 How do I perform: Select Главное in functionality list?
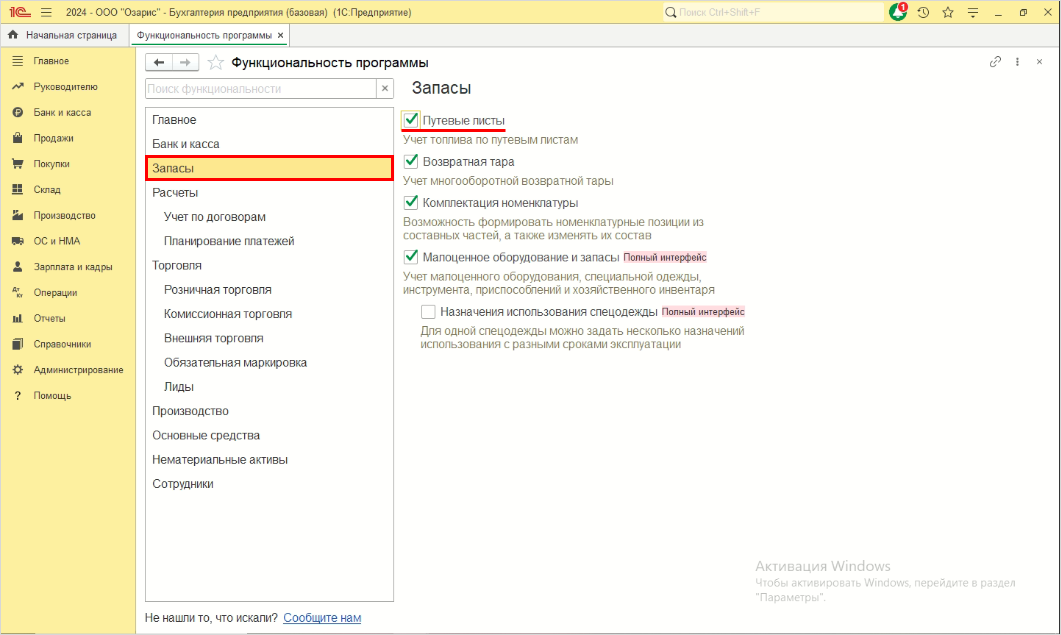[x=269, y=120]
